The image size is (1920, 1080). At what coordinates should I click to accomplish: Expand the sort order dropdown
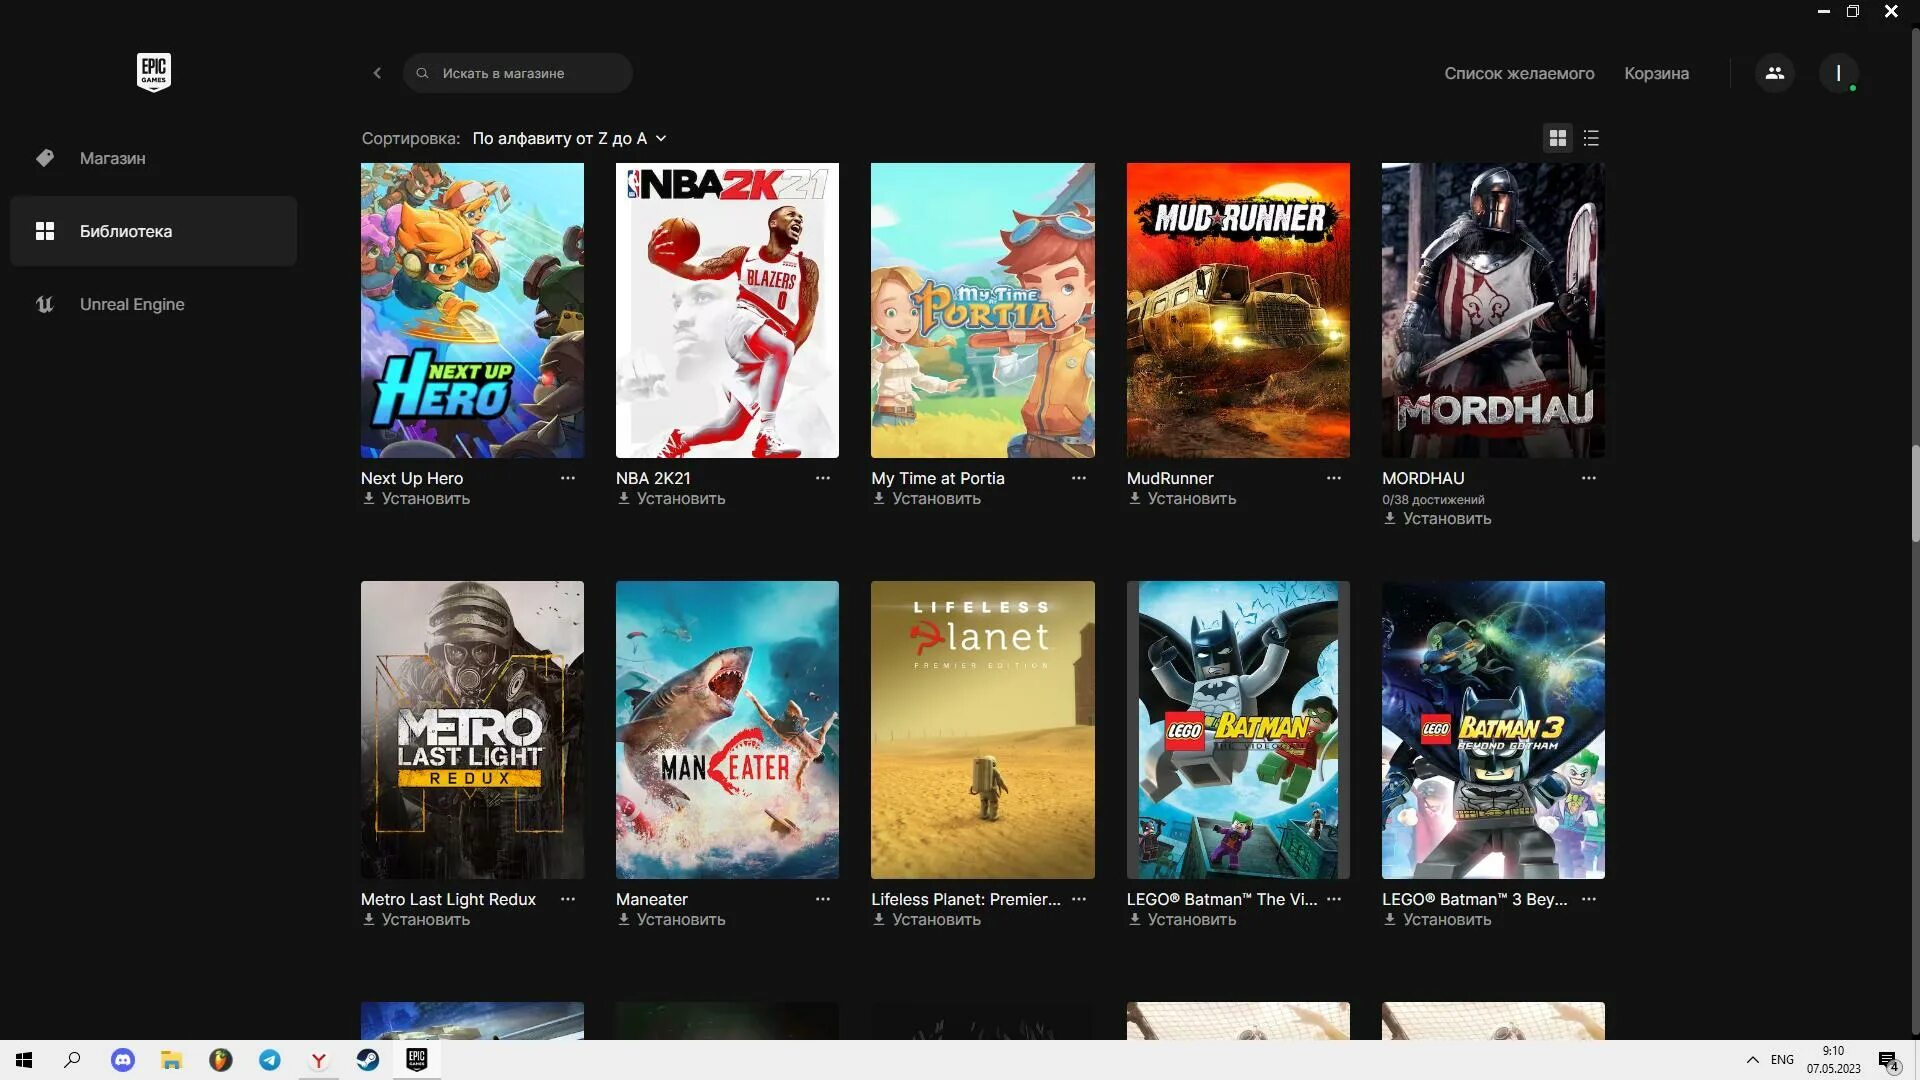[569, 138]
